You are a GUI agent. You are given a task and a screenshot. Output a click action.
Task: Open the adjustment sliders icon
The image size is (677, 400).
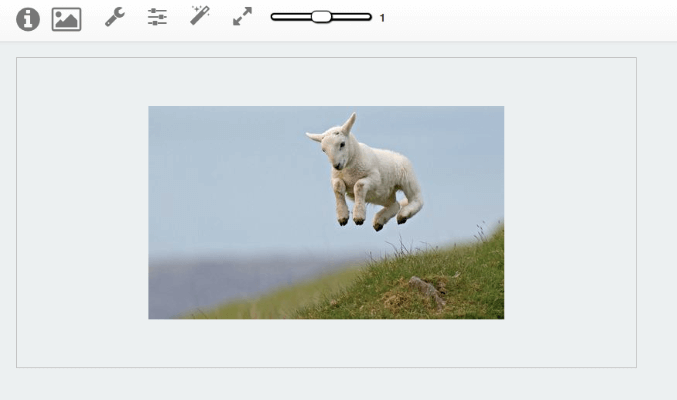[157, 17]
